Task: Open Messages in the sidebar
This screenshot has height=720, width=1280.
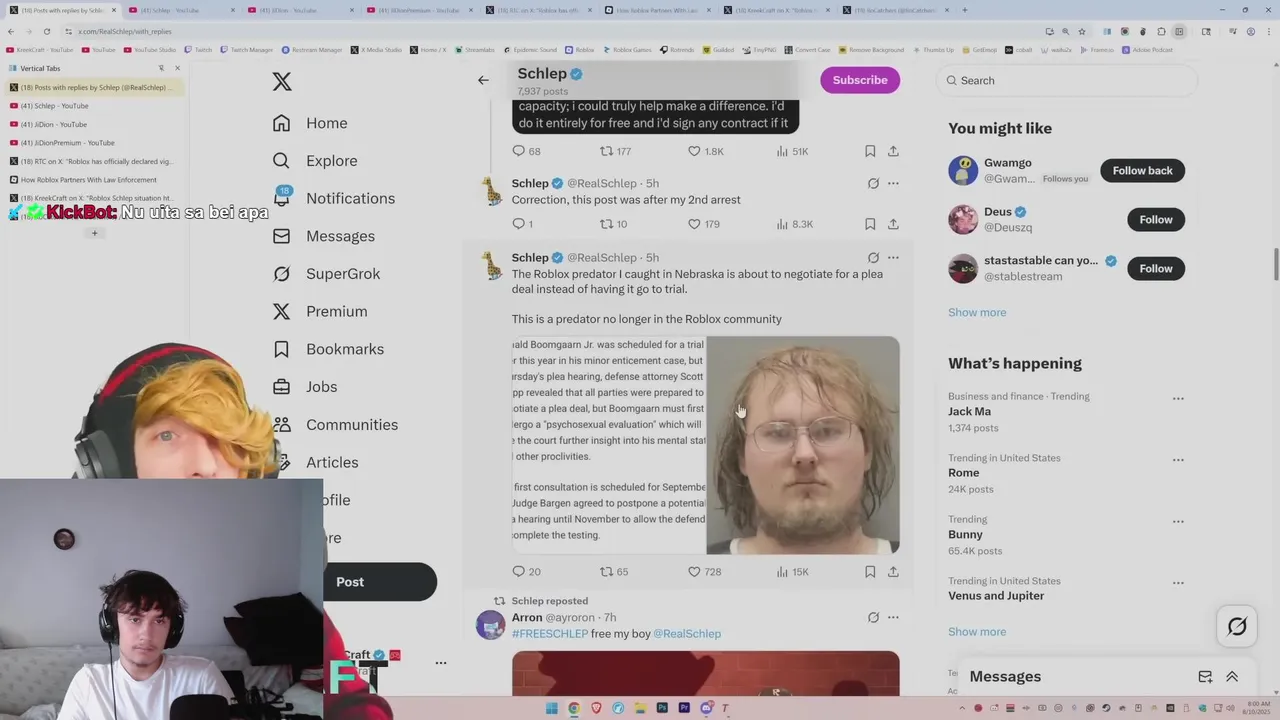Action: 324,236
